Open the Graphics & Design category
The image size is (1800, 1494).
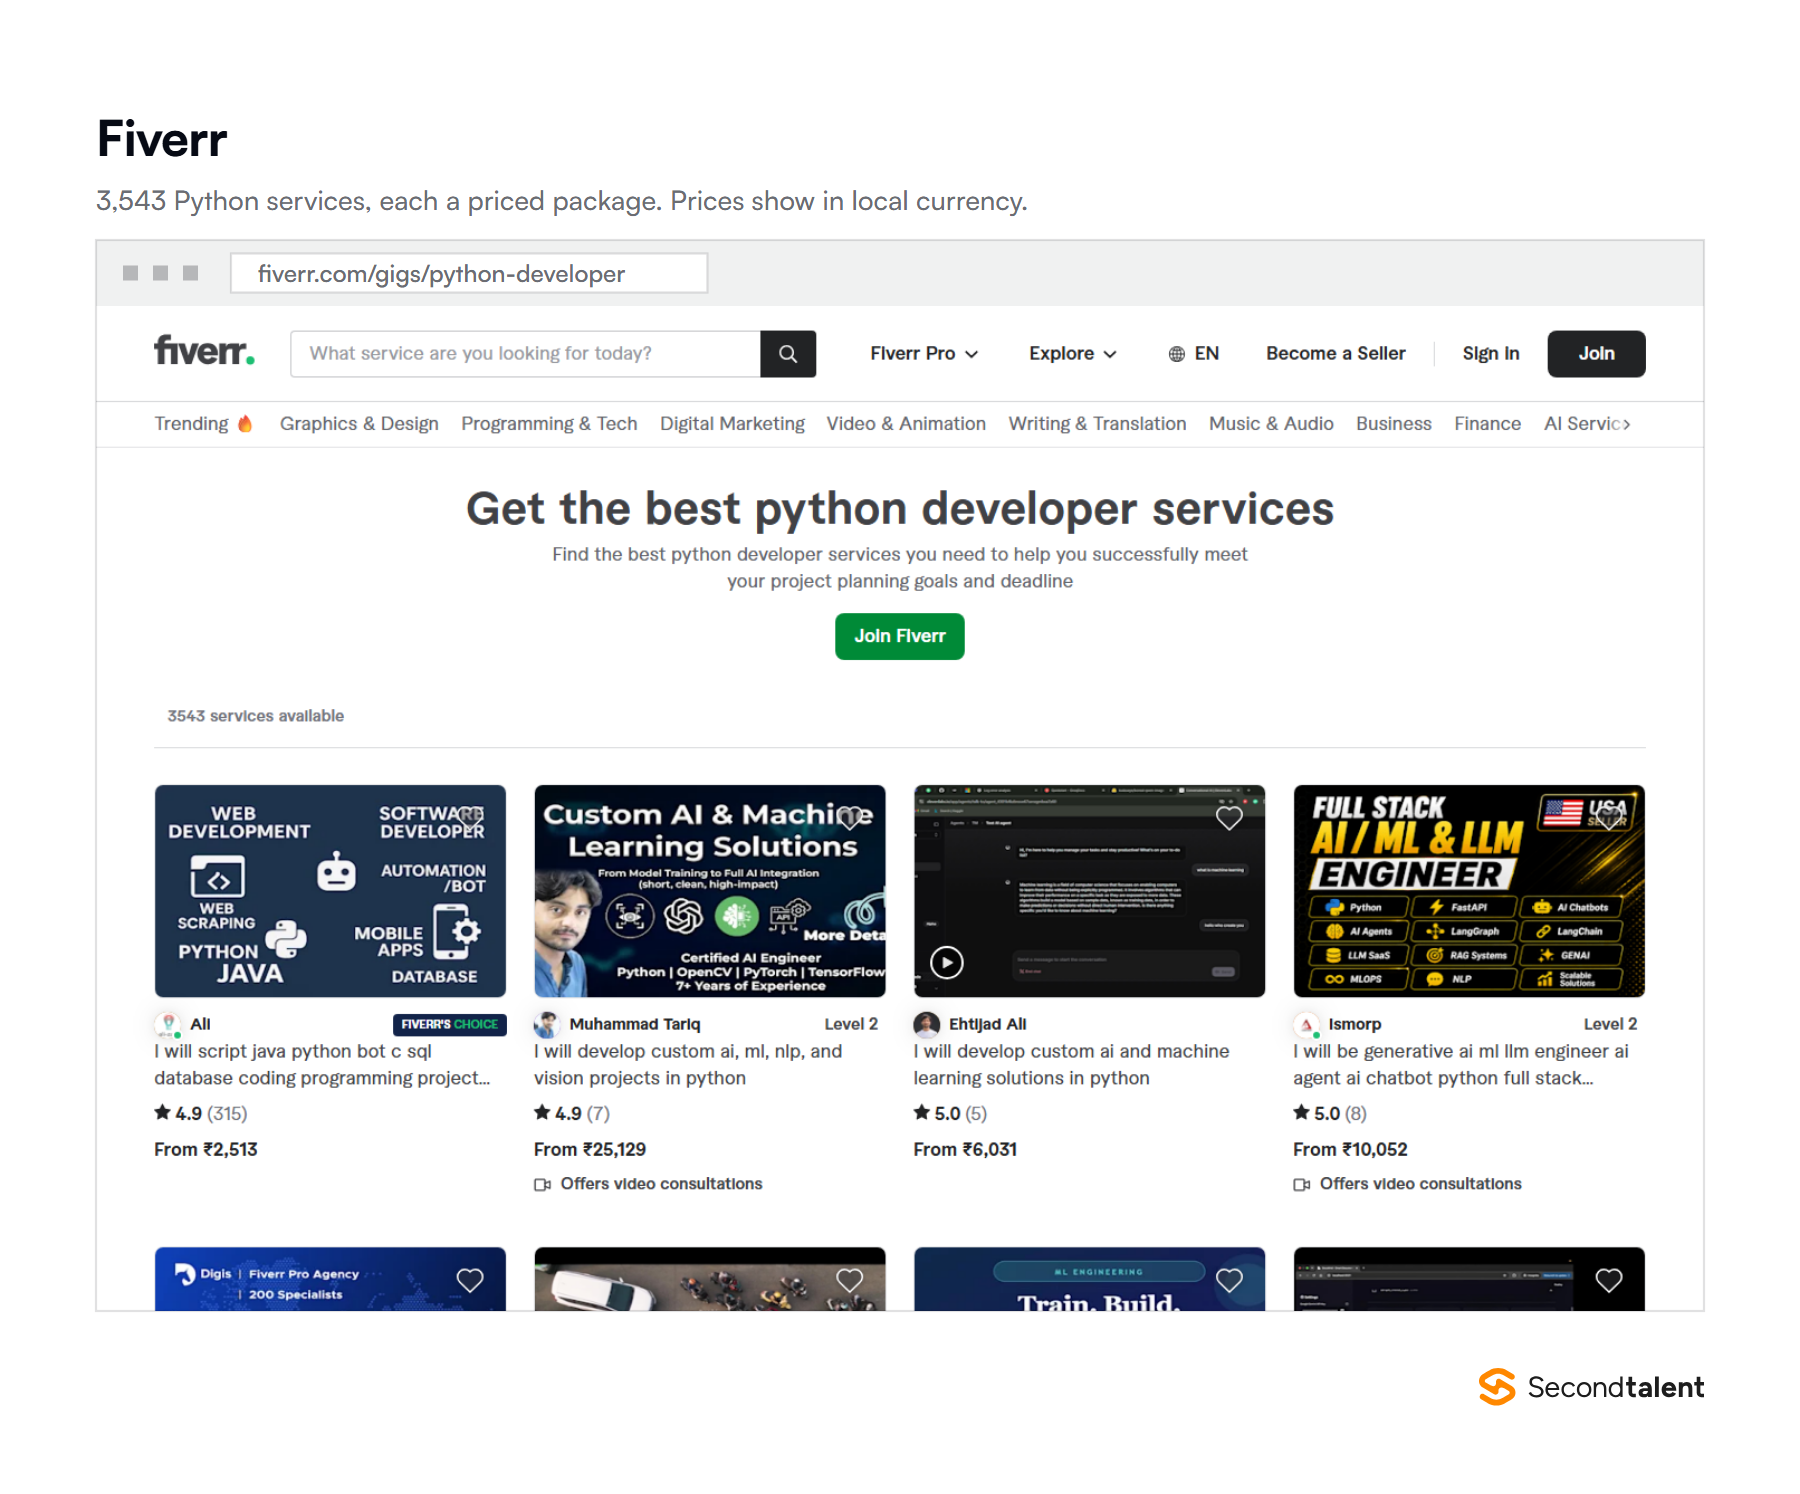click(x=359, y=424)
